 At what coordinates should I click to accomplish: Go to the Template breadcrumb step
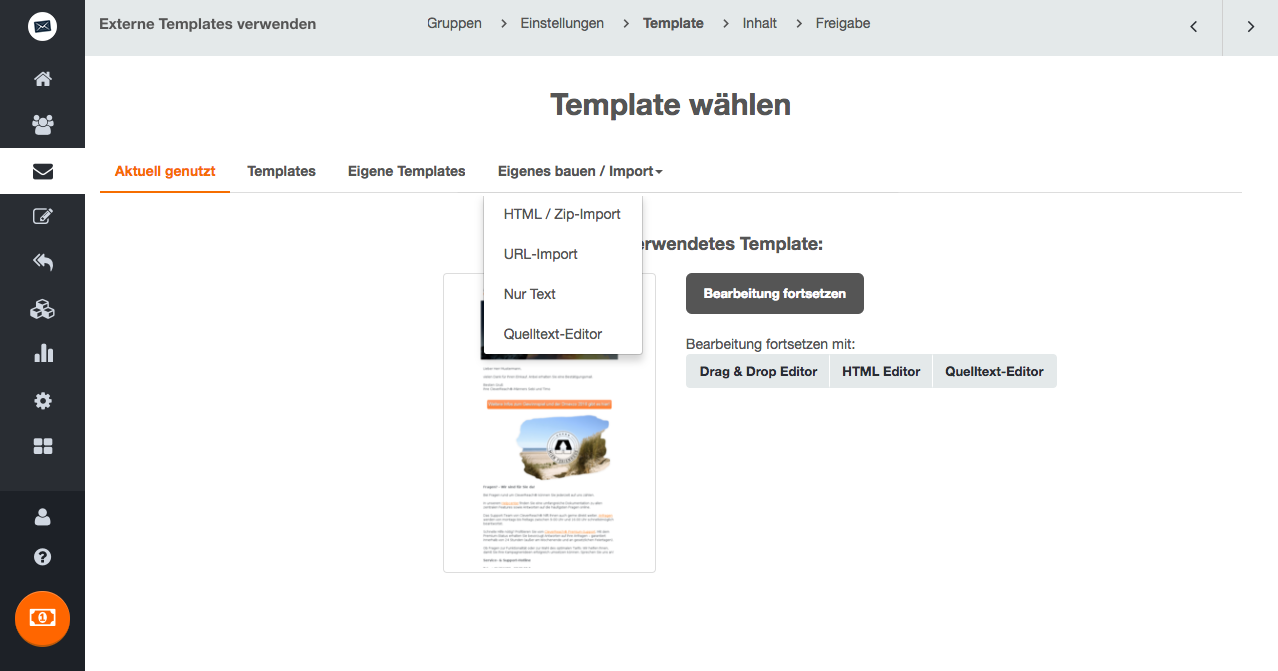click(x=673, y=23)
